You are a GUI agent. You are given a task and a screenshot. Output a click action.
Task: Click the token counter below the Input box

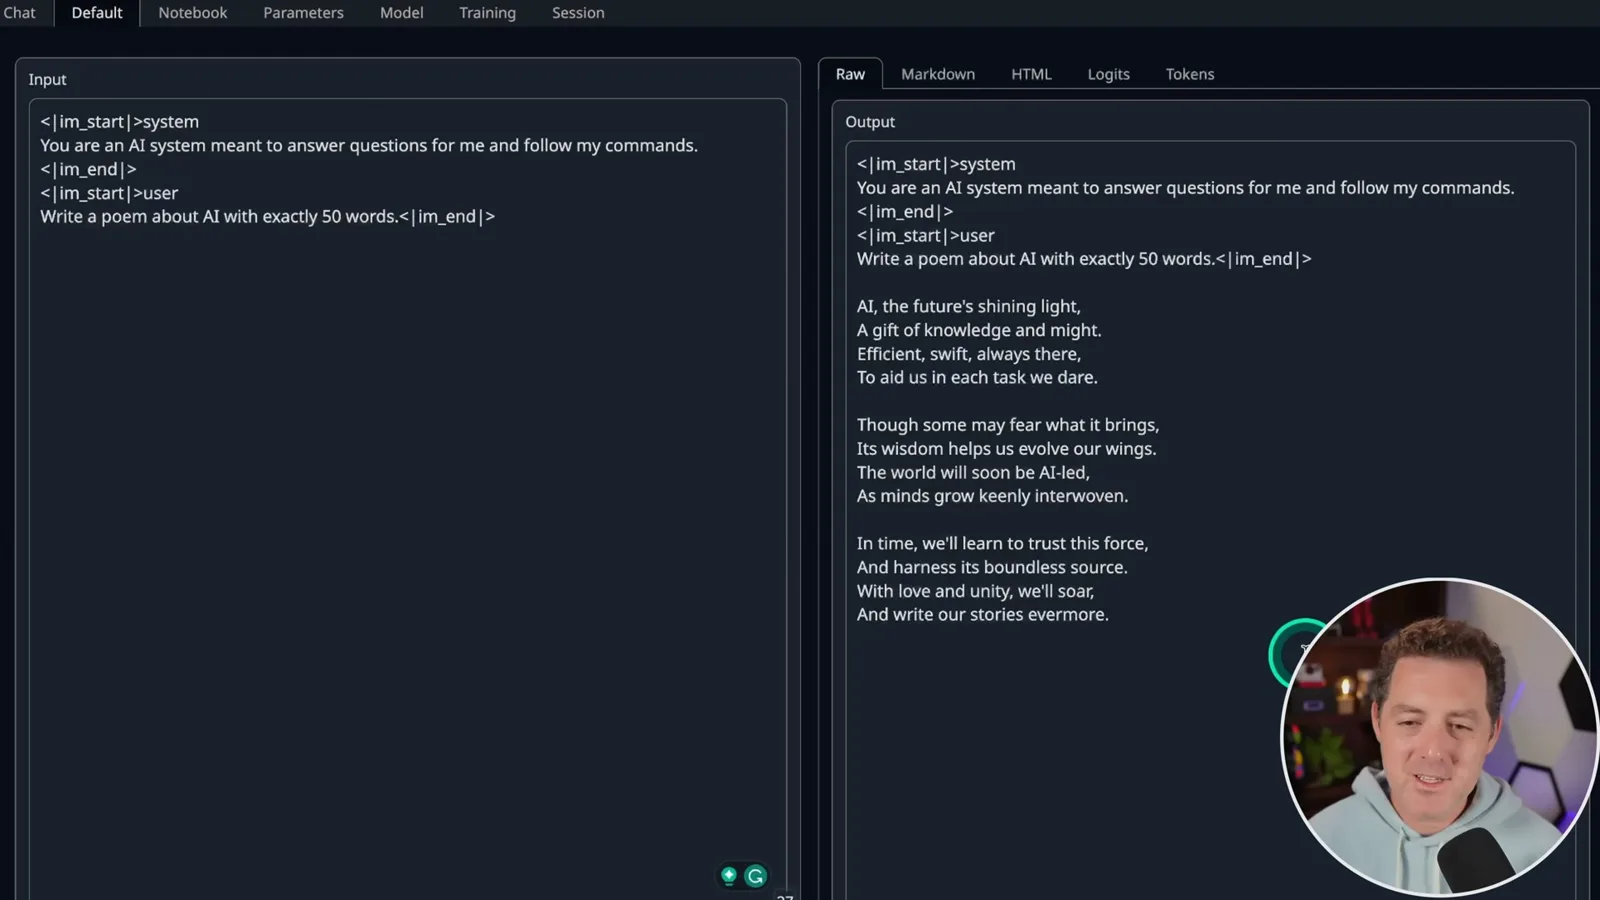pyautogui.click(x=785, y=896)
